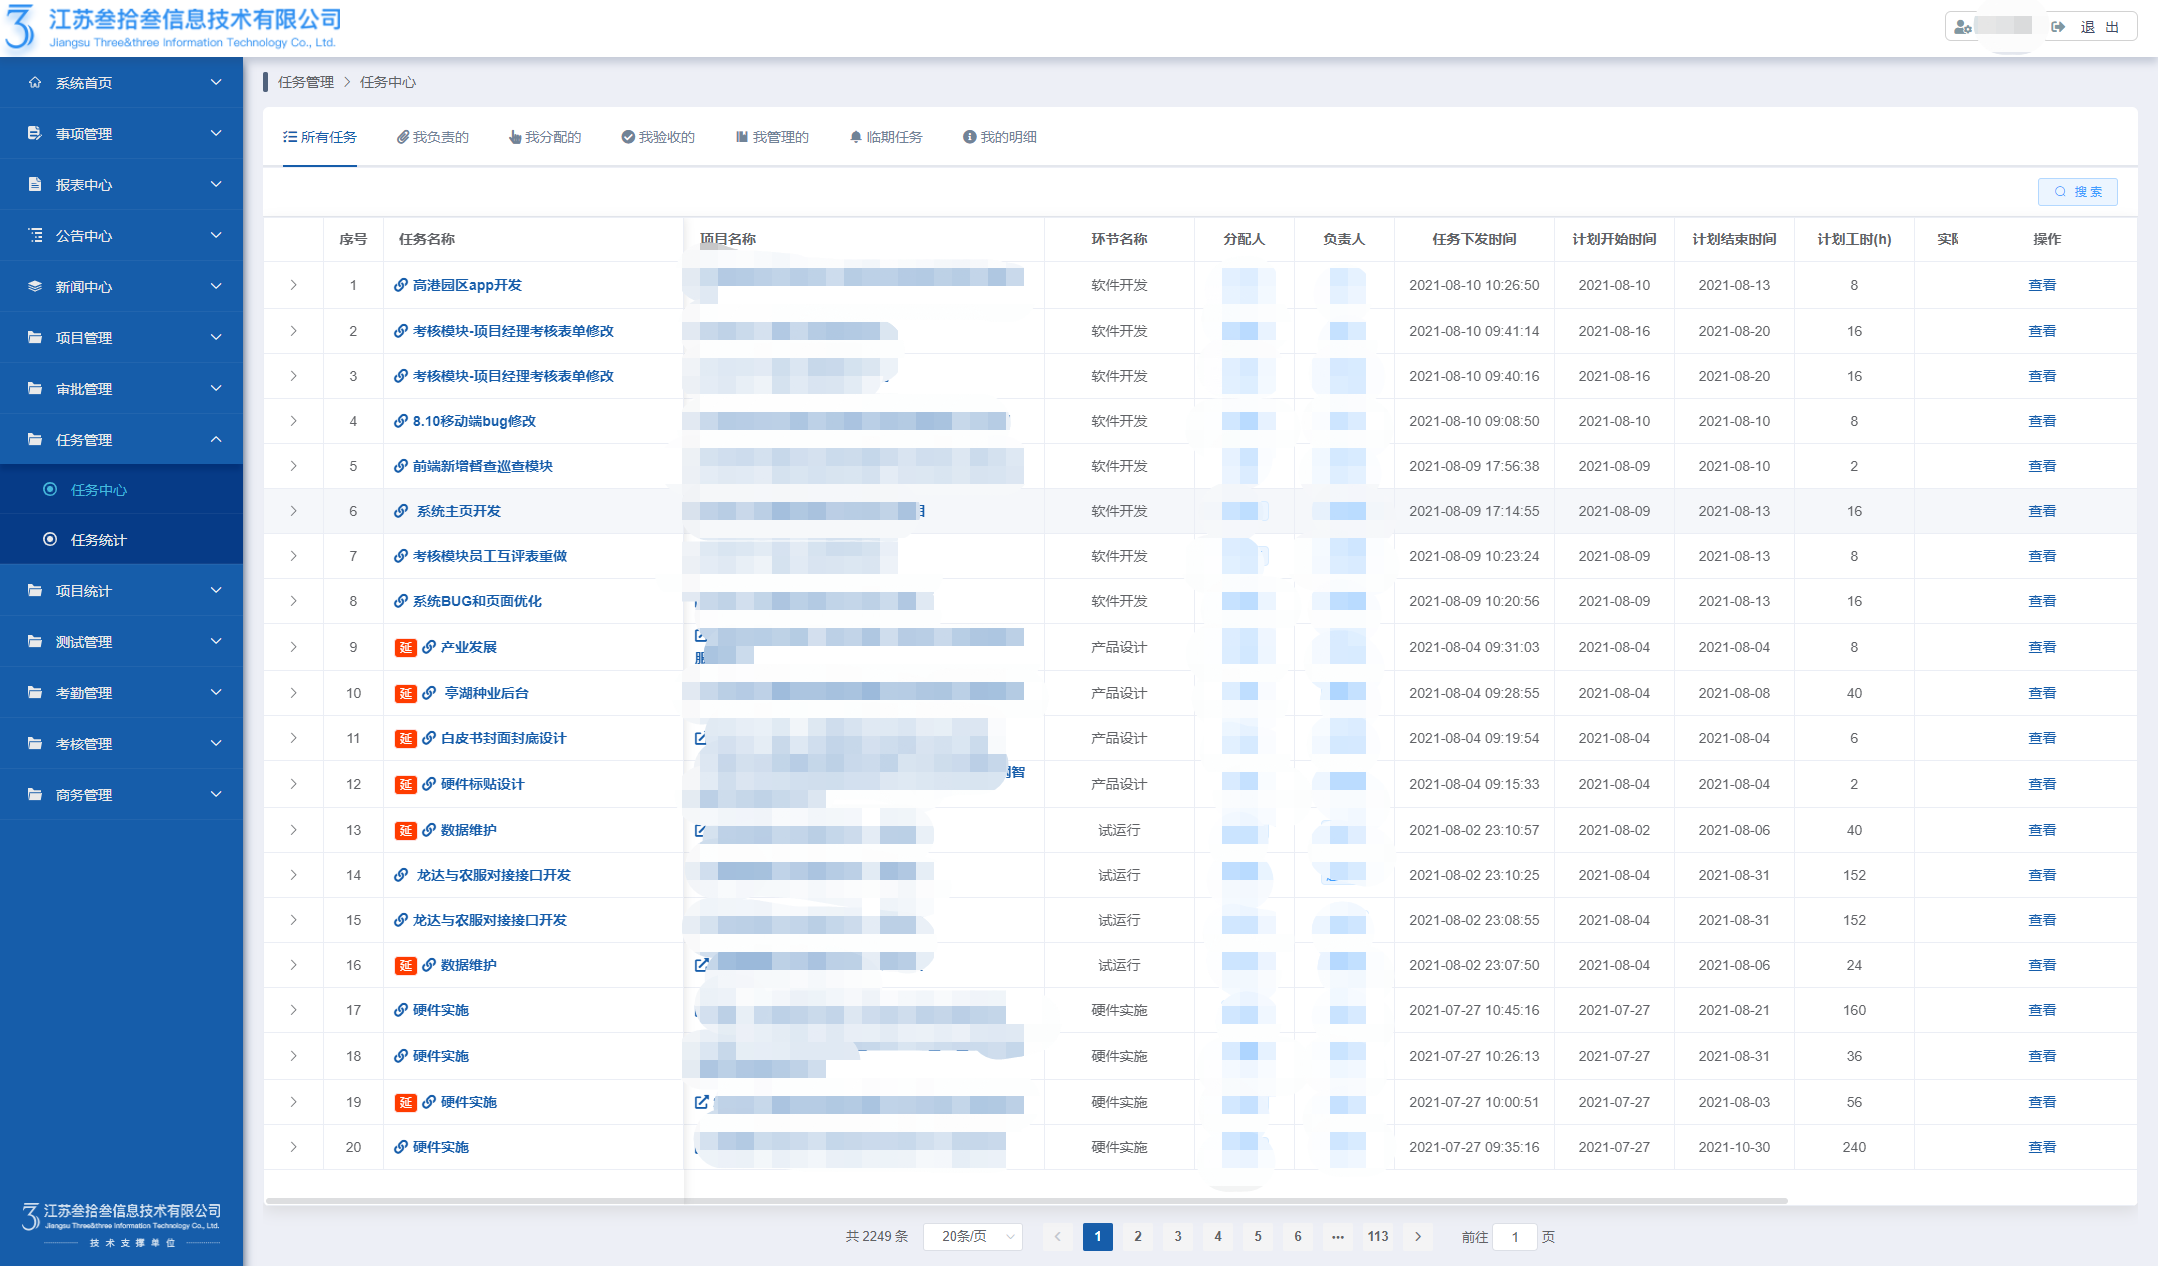Screen dimensions: 2158x1266
Task: Click the 前往 page number input
Action: tap(1514, 1237)
